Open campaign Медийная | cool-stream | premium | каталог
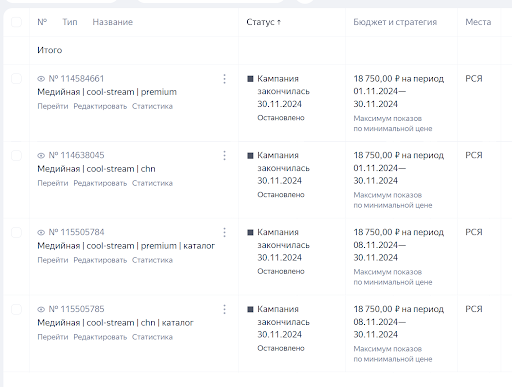 pos(126,246)
